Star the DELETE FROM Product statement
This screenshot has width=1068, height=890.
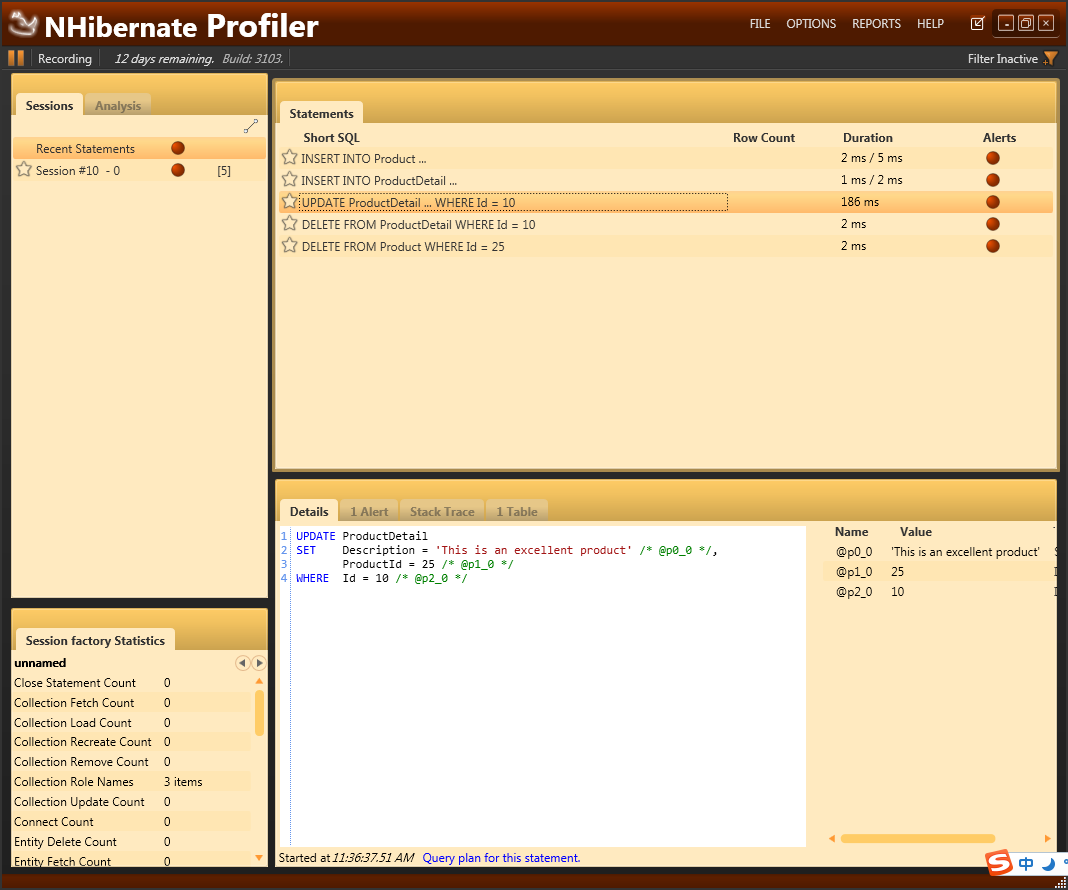coord(289,246)
